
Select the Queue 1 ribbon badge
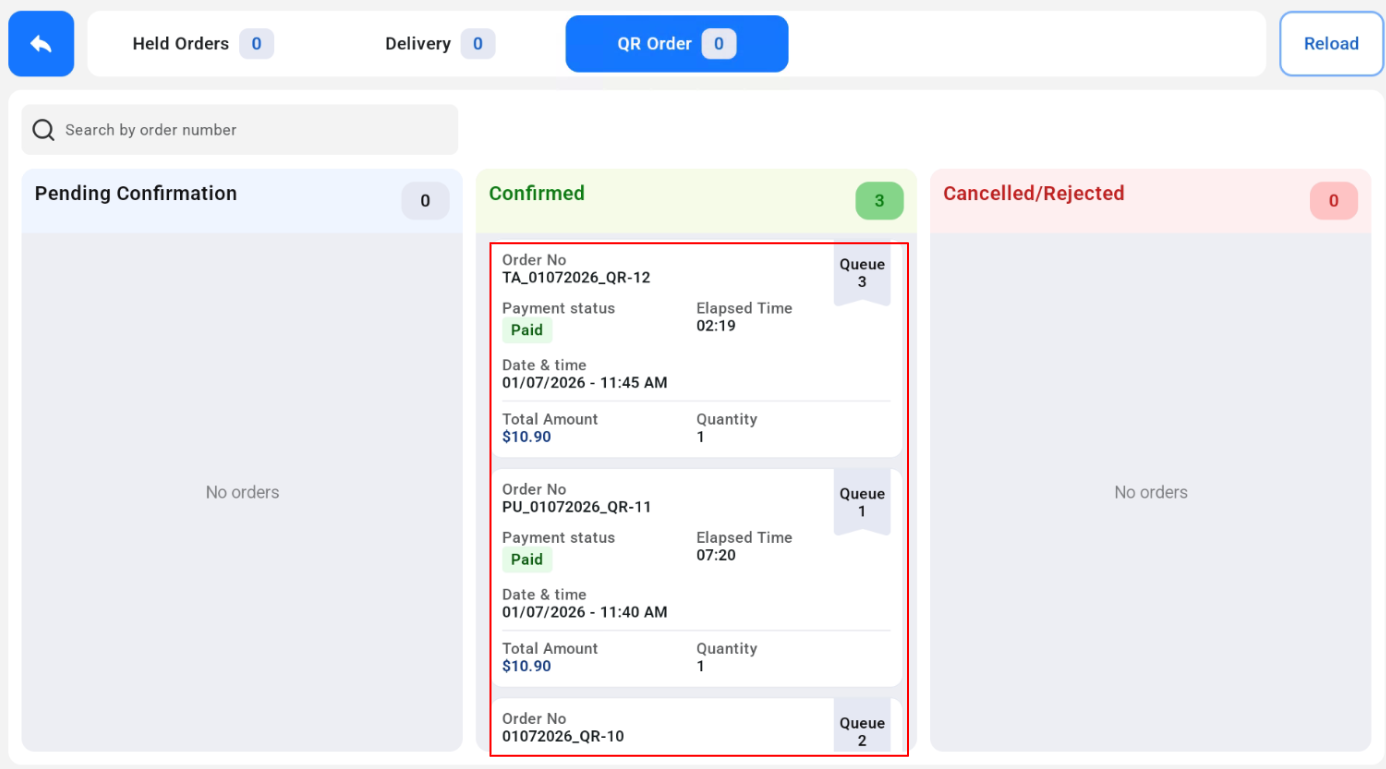pos(862,502)
